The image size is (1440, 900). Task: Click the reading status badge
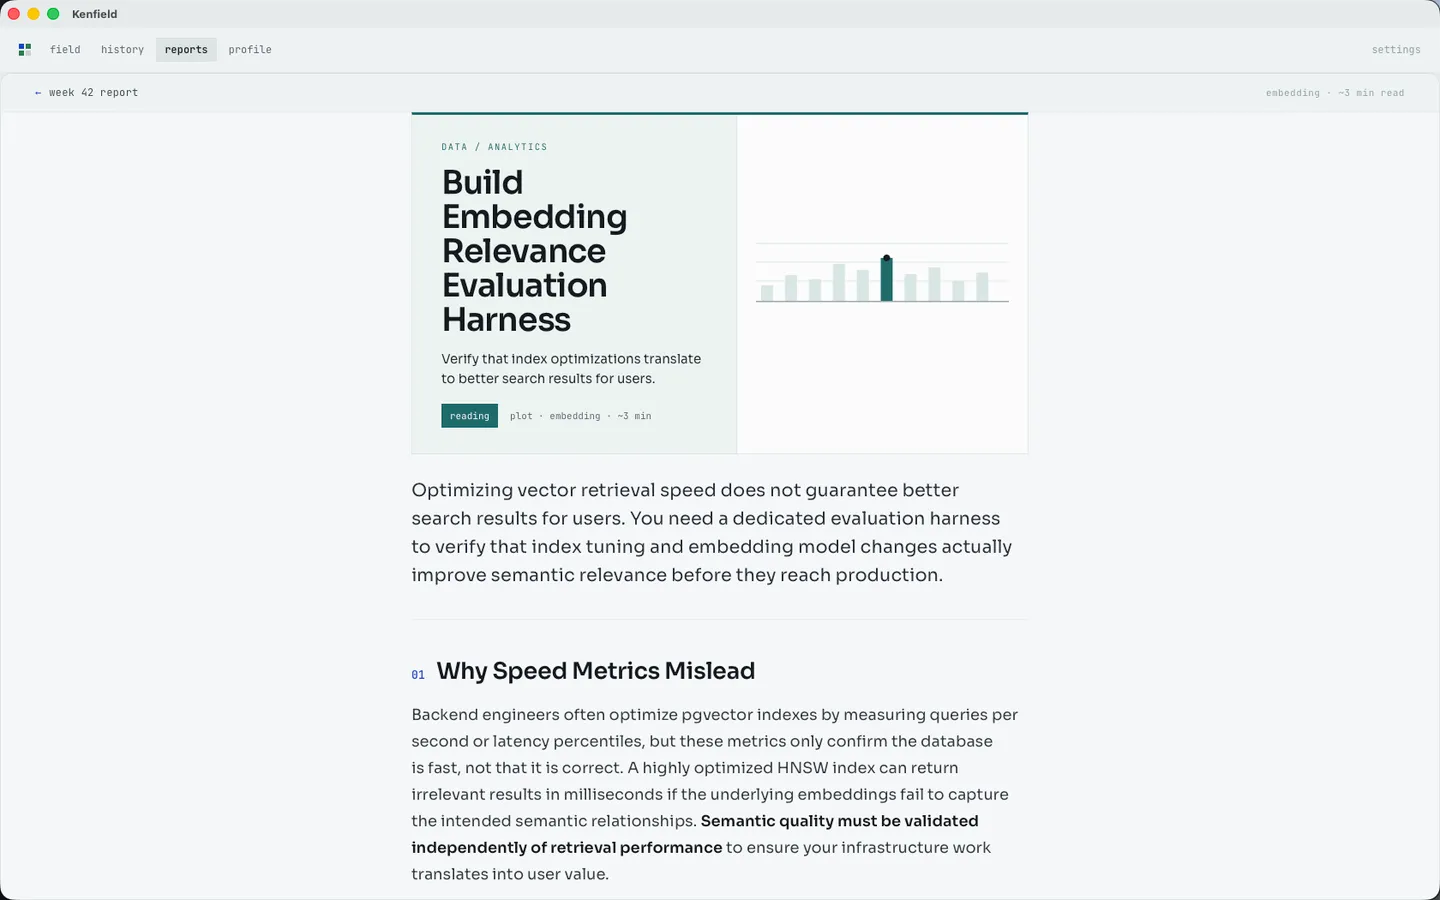point(469,416)
